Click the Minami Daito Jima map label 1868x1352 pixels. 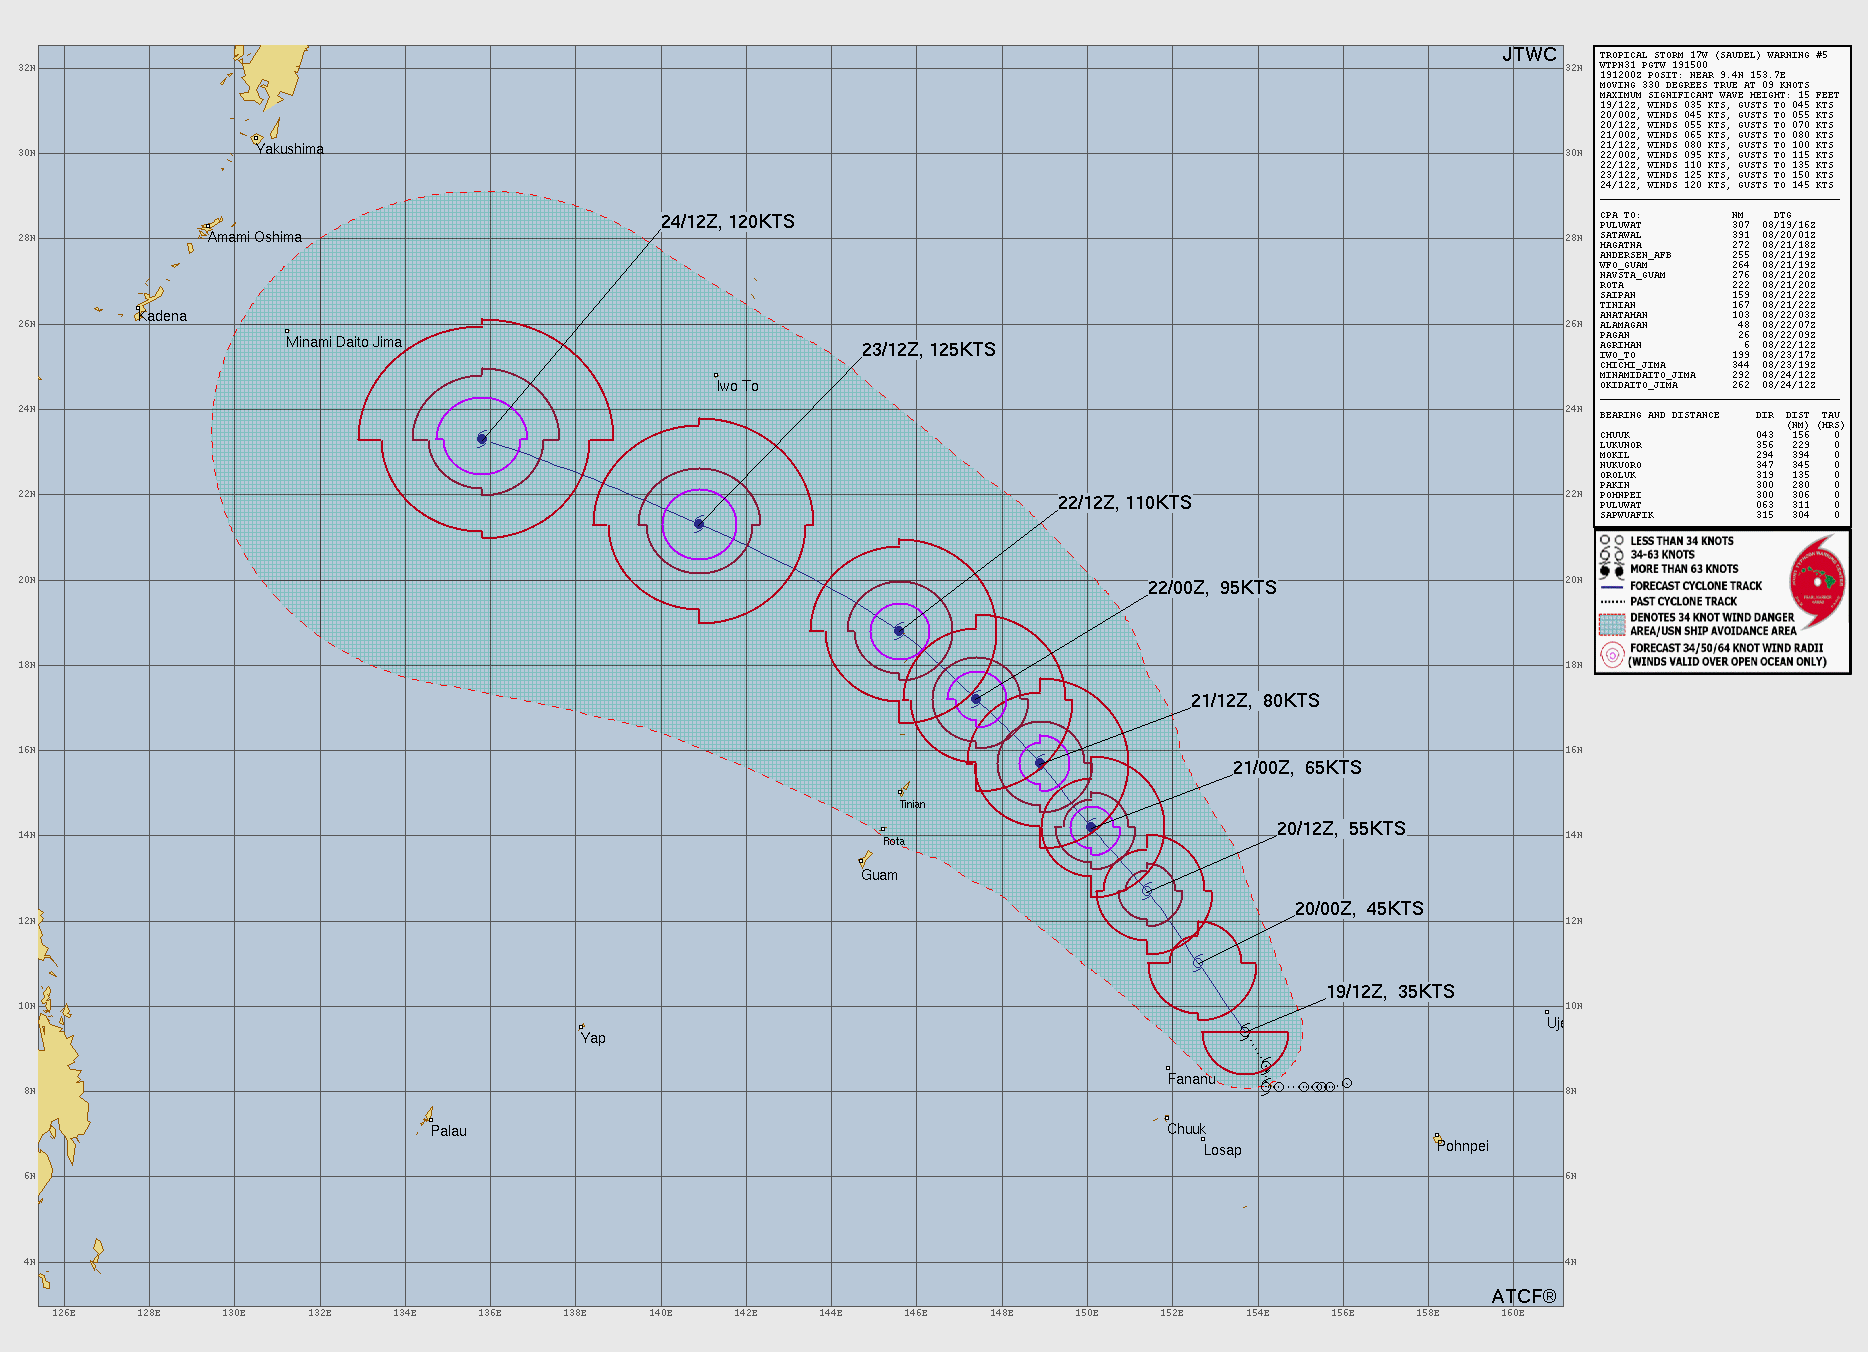pyautogui.click(x=344, y=342)
